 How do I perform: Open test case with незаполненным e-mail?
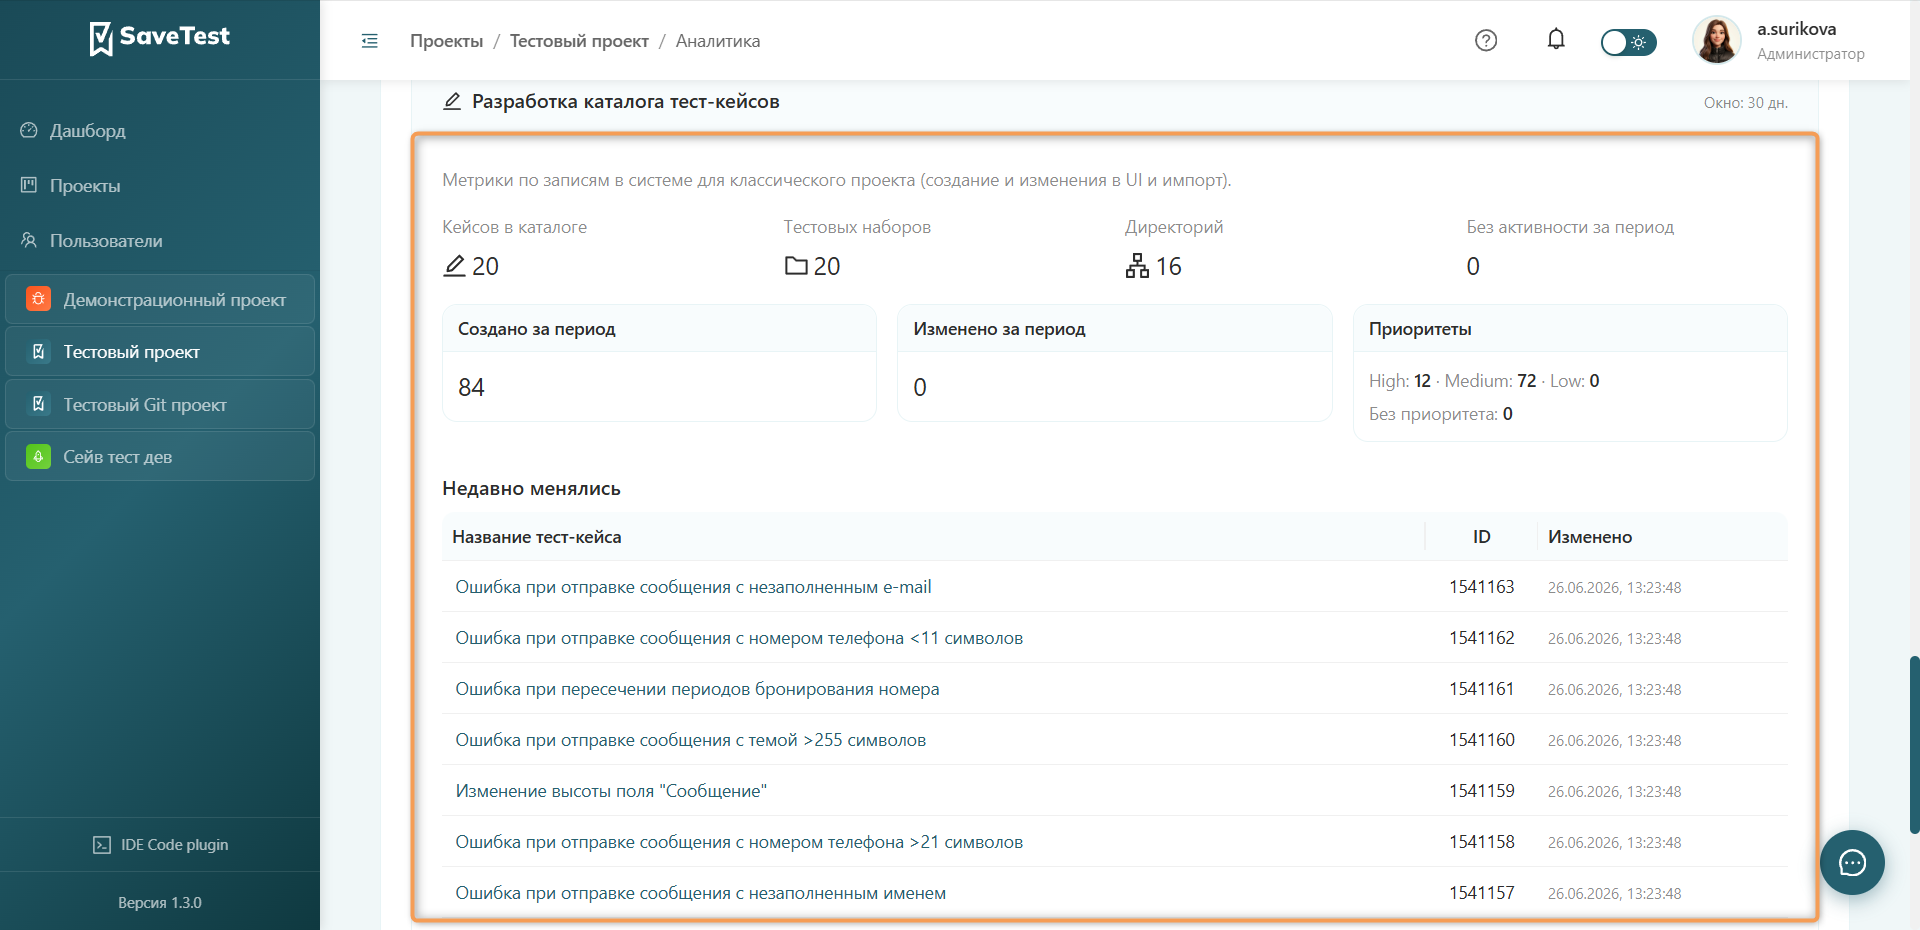pyautogui.click(x=693, y=587)
